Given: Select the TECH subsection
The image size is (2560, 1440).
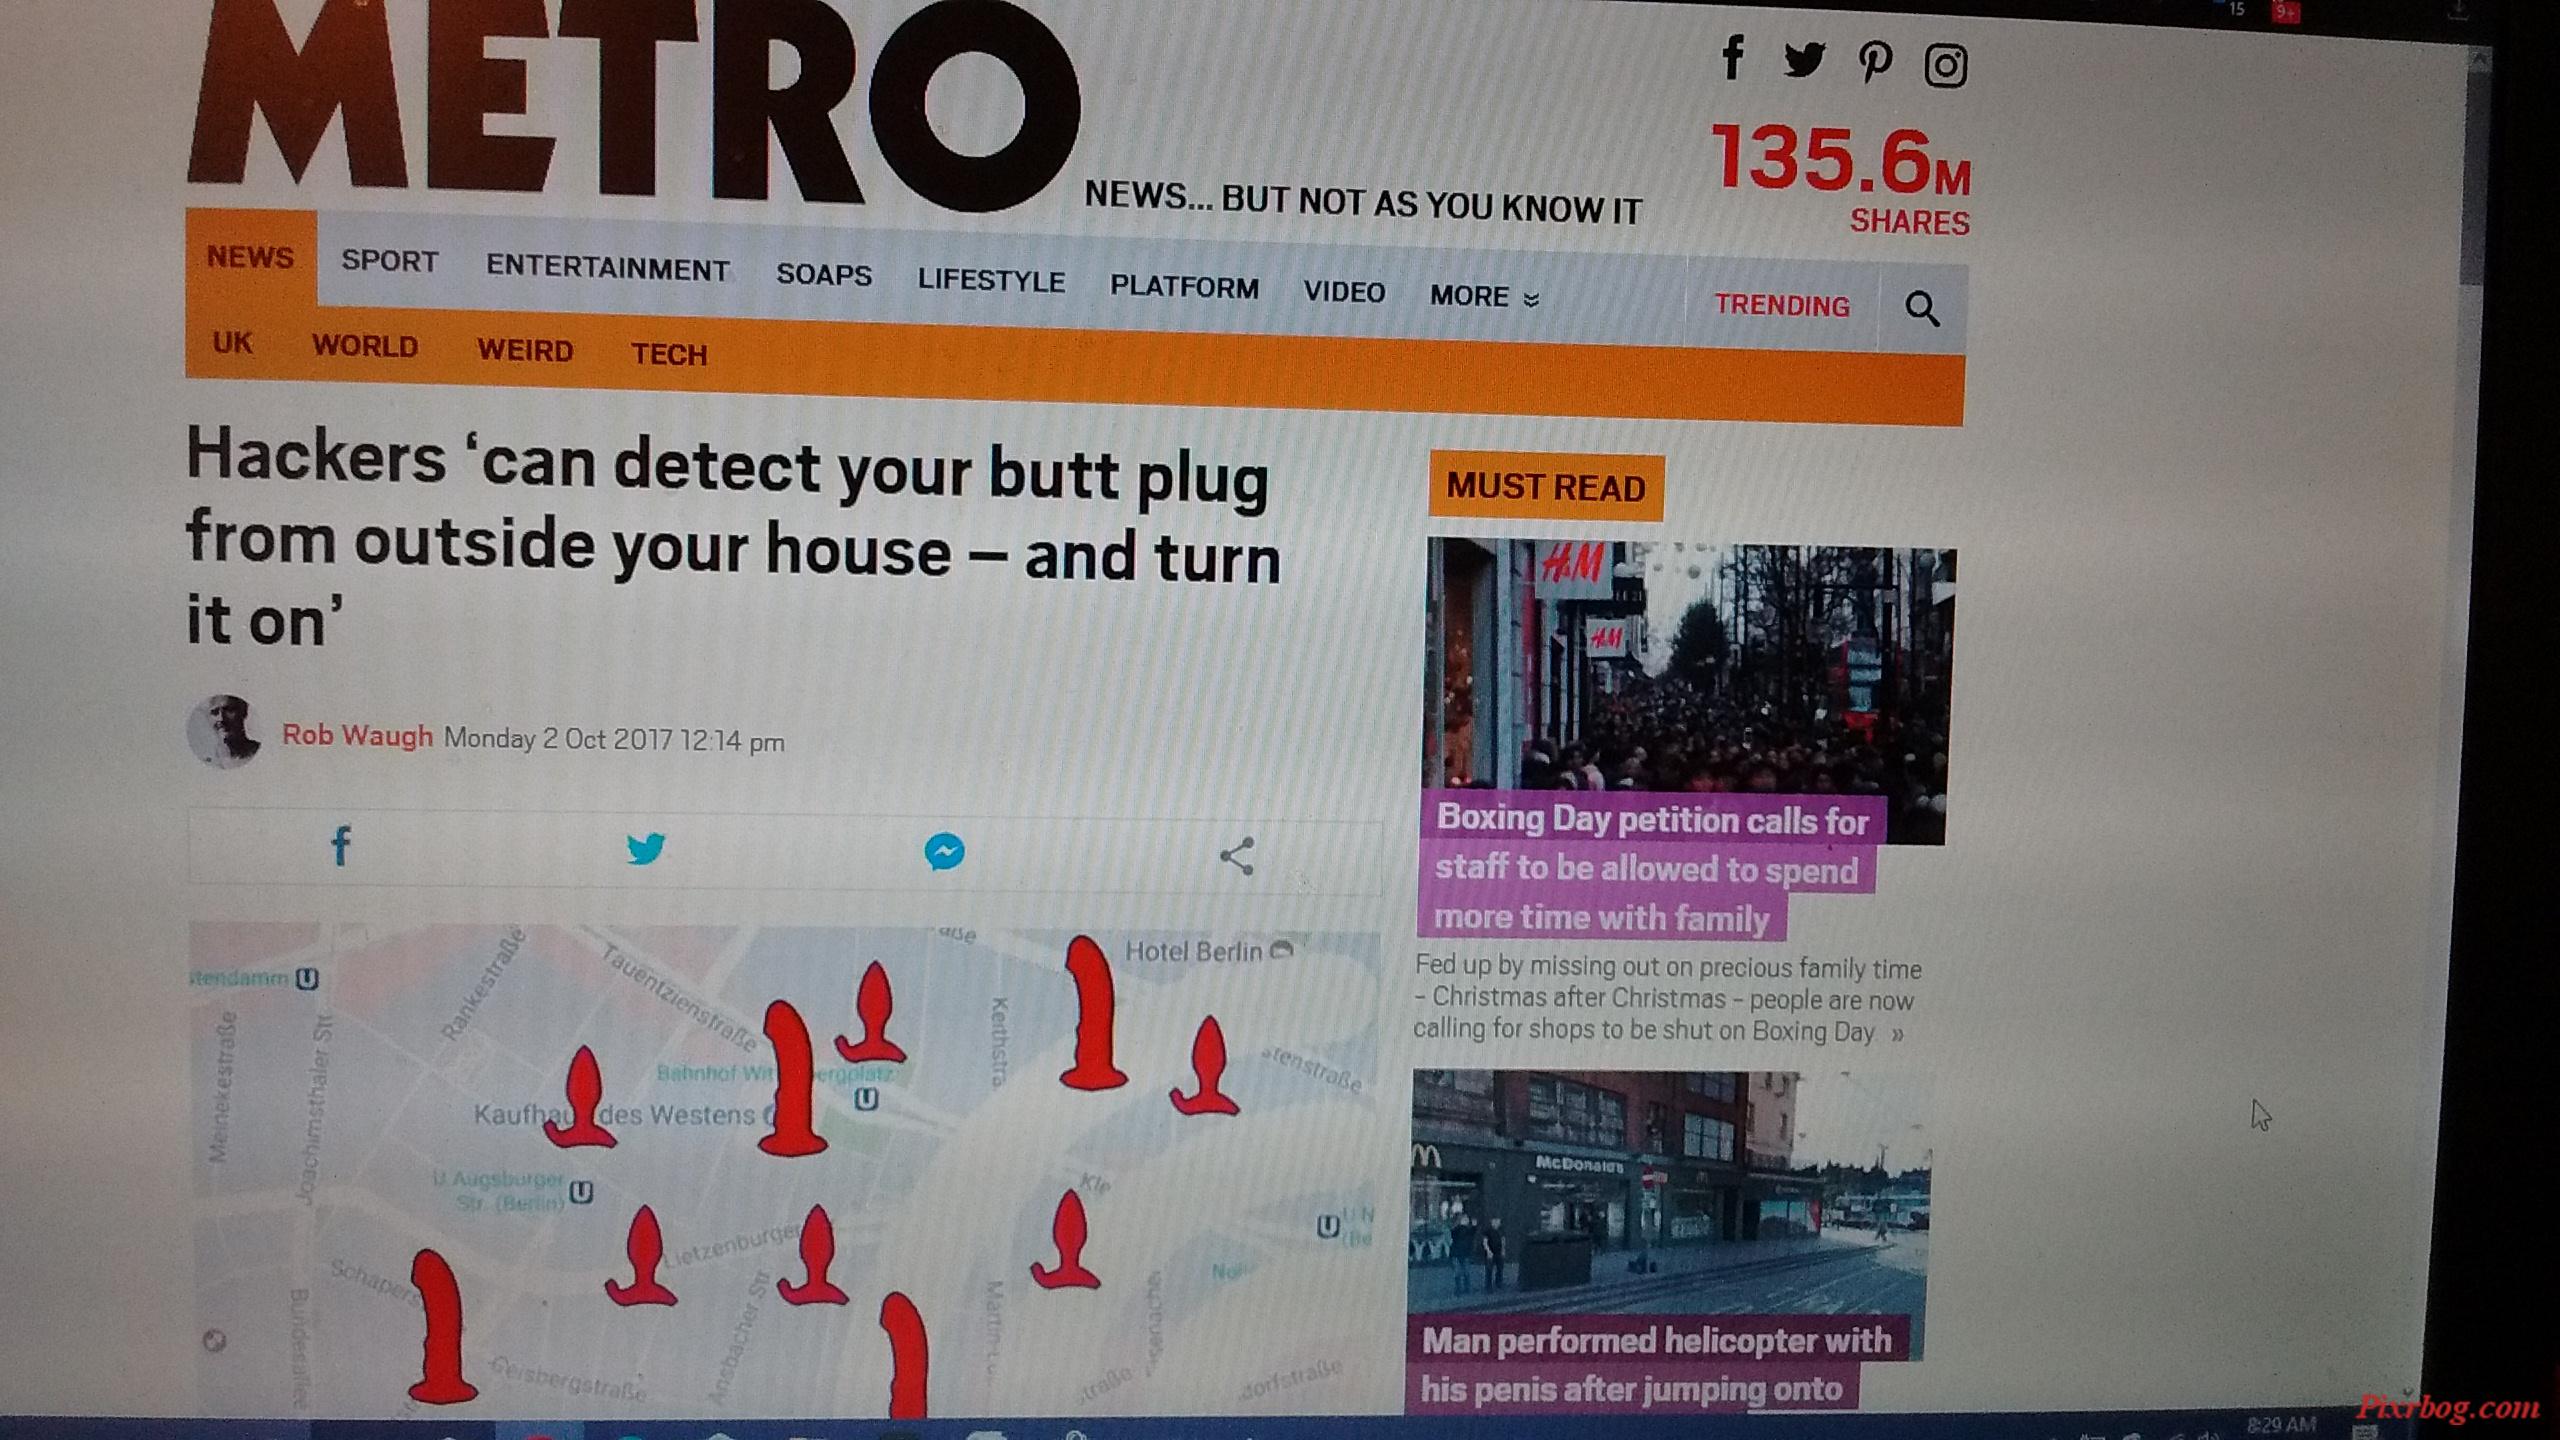Looking at the screenshot, I should (669, 355).
